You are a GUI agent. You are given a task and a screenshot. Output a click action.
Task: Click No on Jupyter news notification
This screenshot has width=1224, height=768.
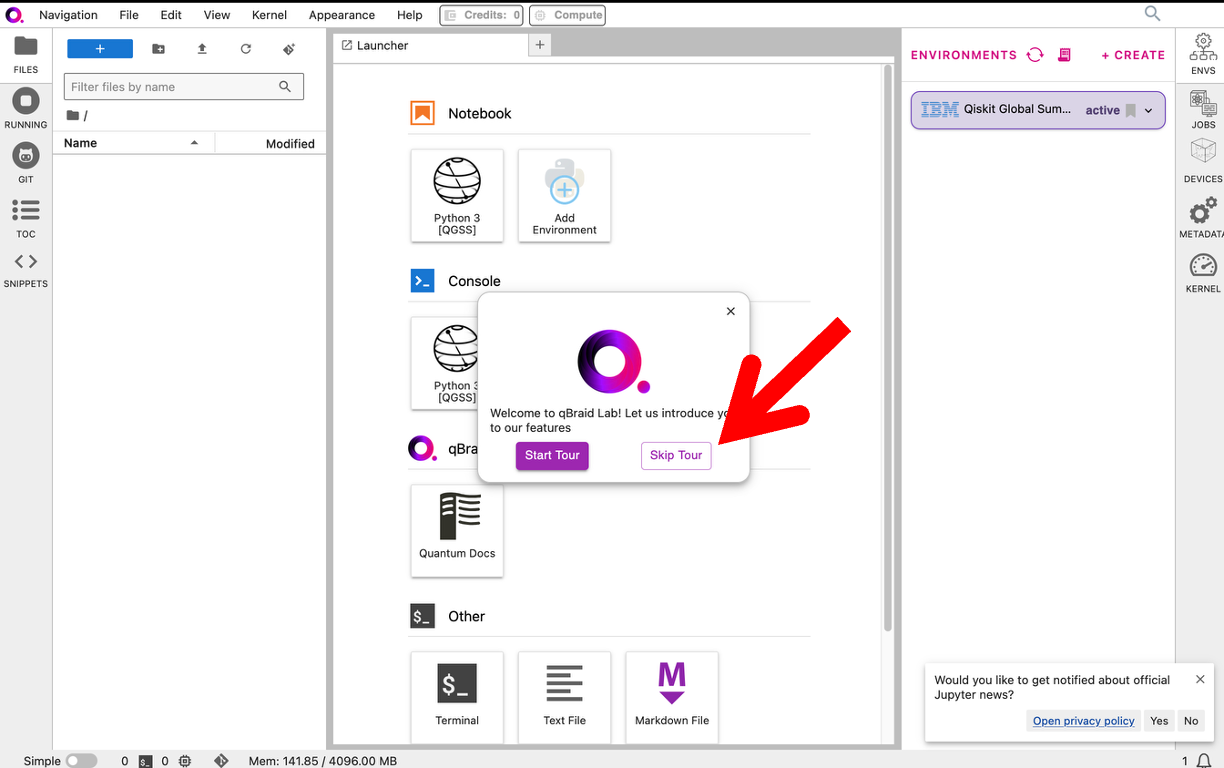(1191, 721)
